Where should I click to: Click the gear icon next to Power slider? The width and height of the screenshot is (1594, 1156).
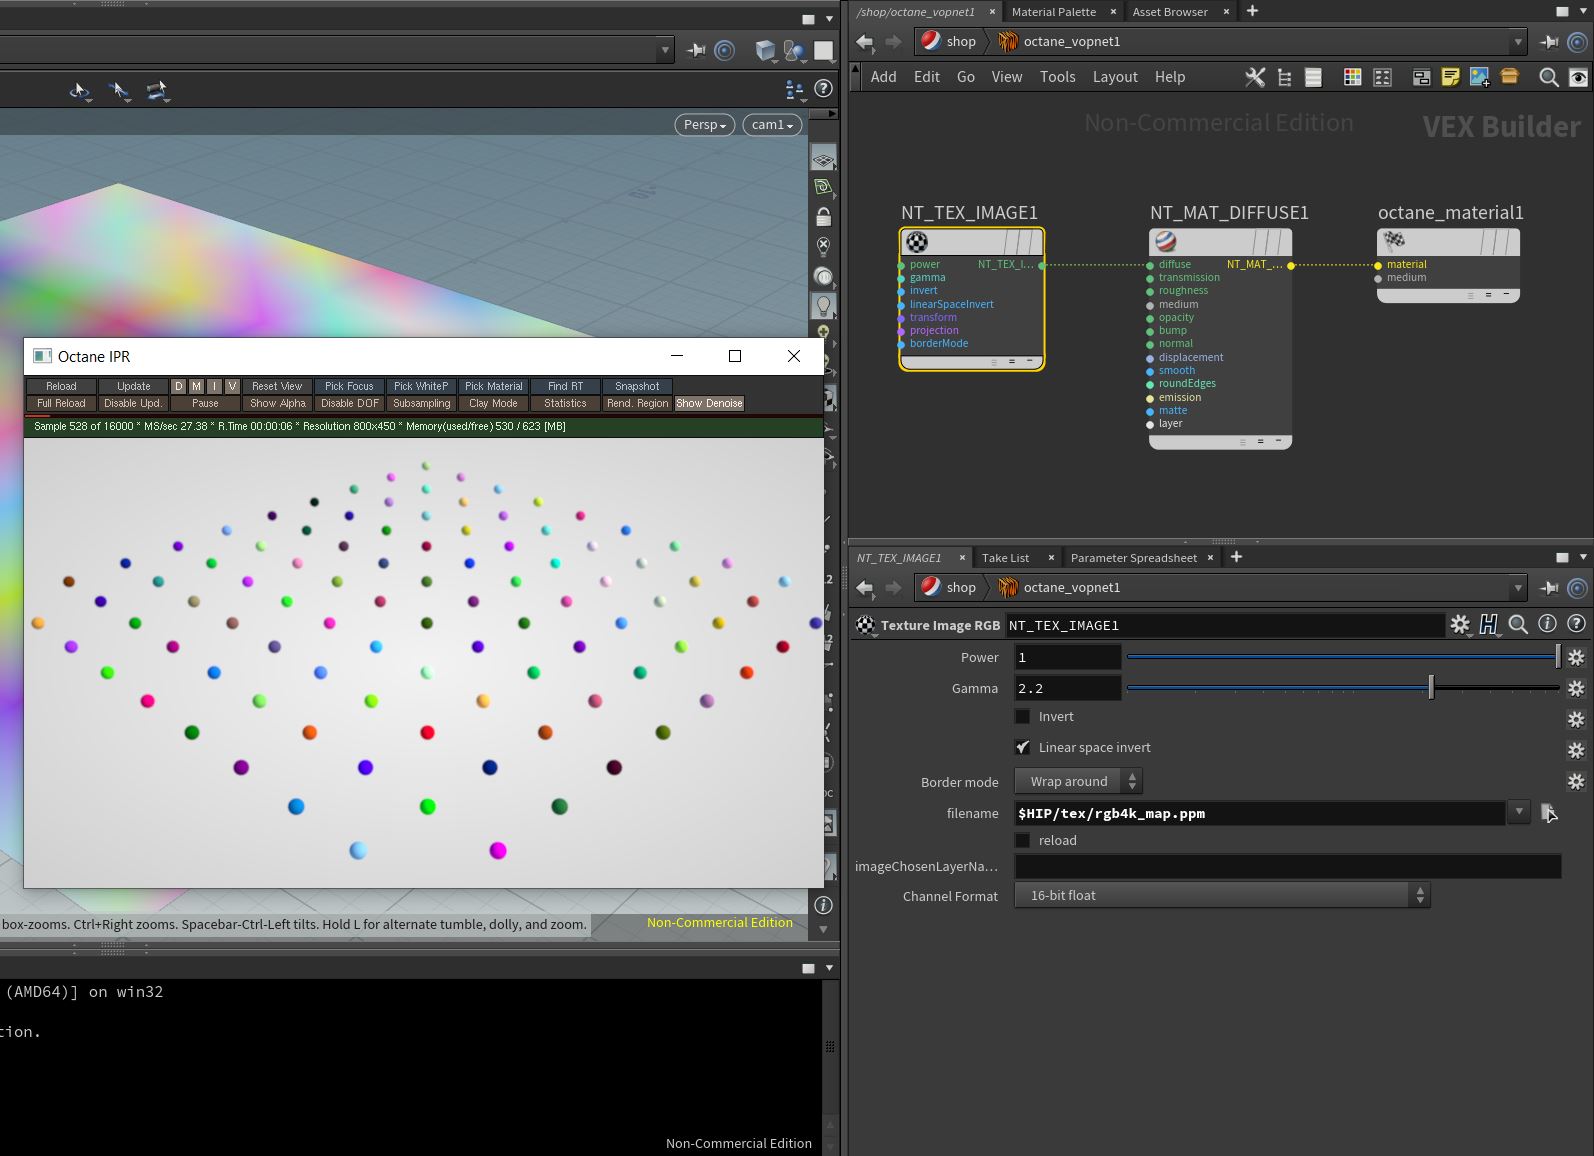pyautogui.click(x=1576, y=657)
